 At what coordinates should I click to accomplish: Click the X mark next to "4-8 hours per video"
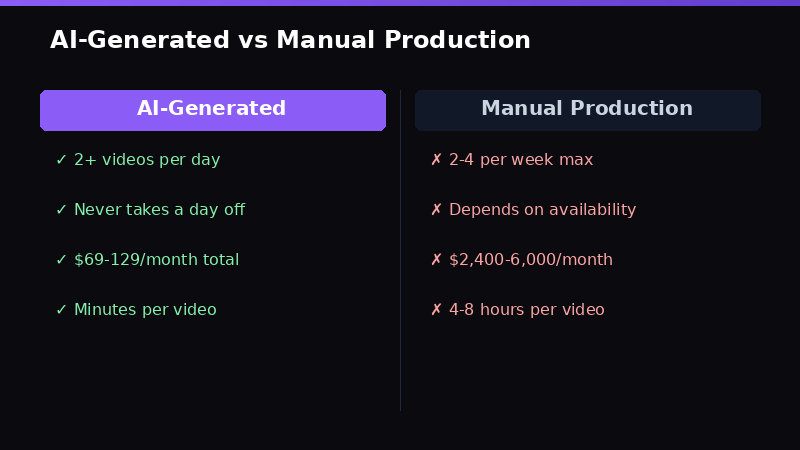click(x=436, y=310)
